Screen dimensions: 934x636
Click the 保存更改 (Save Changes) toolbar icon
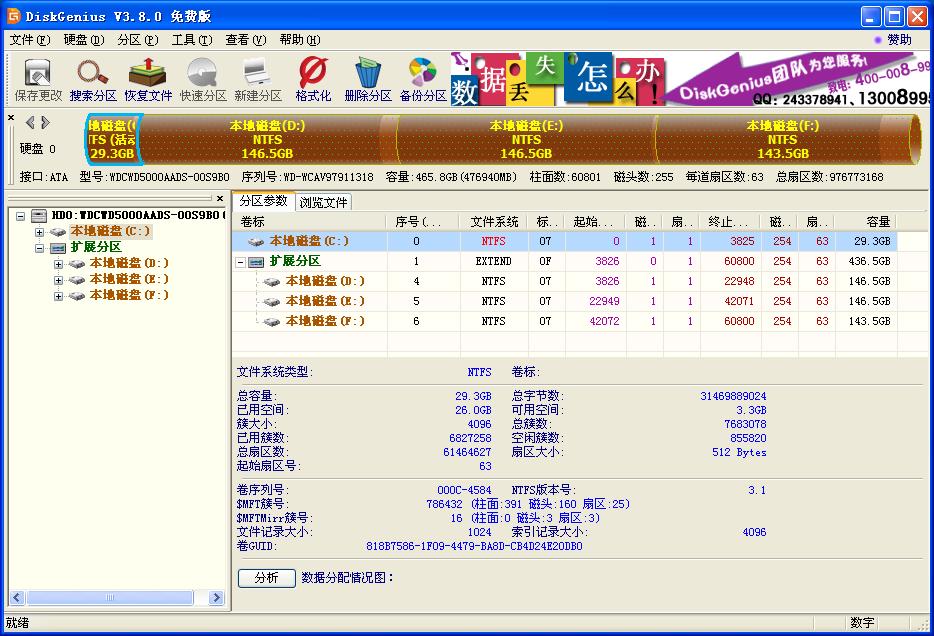click(x=37, y=77)
